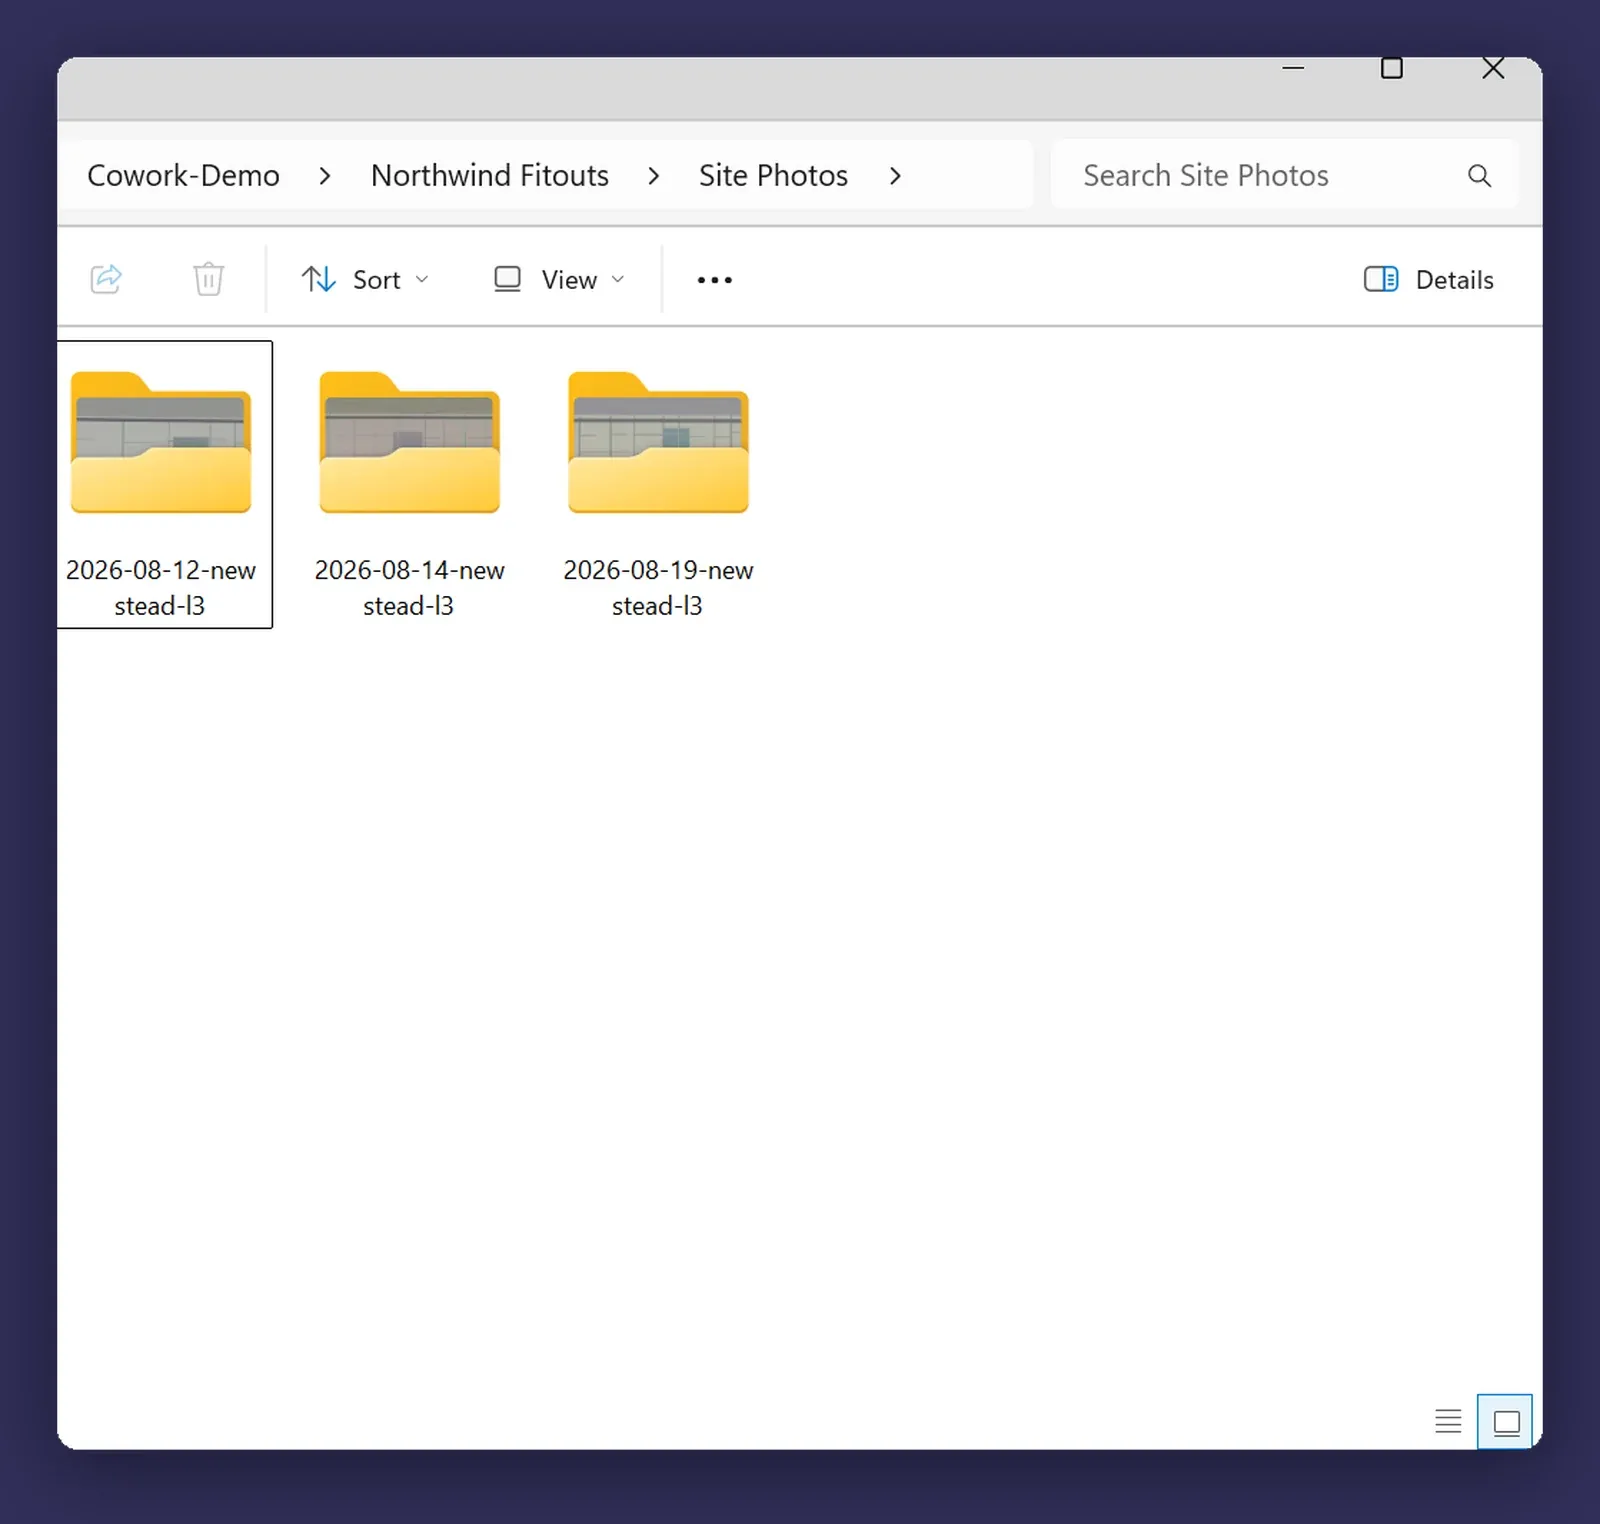Open the See more ellipsis menu
This screenshot has height=1524, width=1600.
[714, 280]
